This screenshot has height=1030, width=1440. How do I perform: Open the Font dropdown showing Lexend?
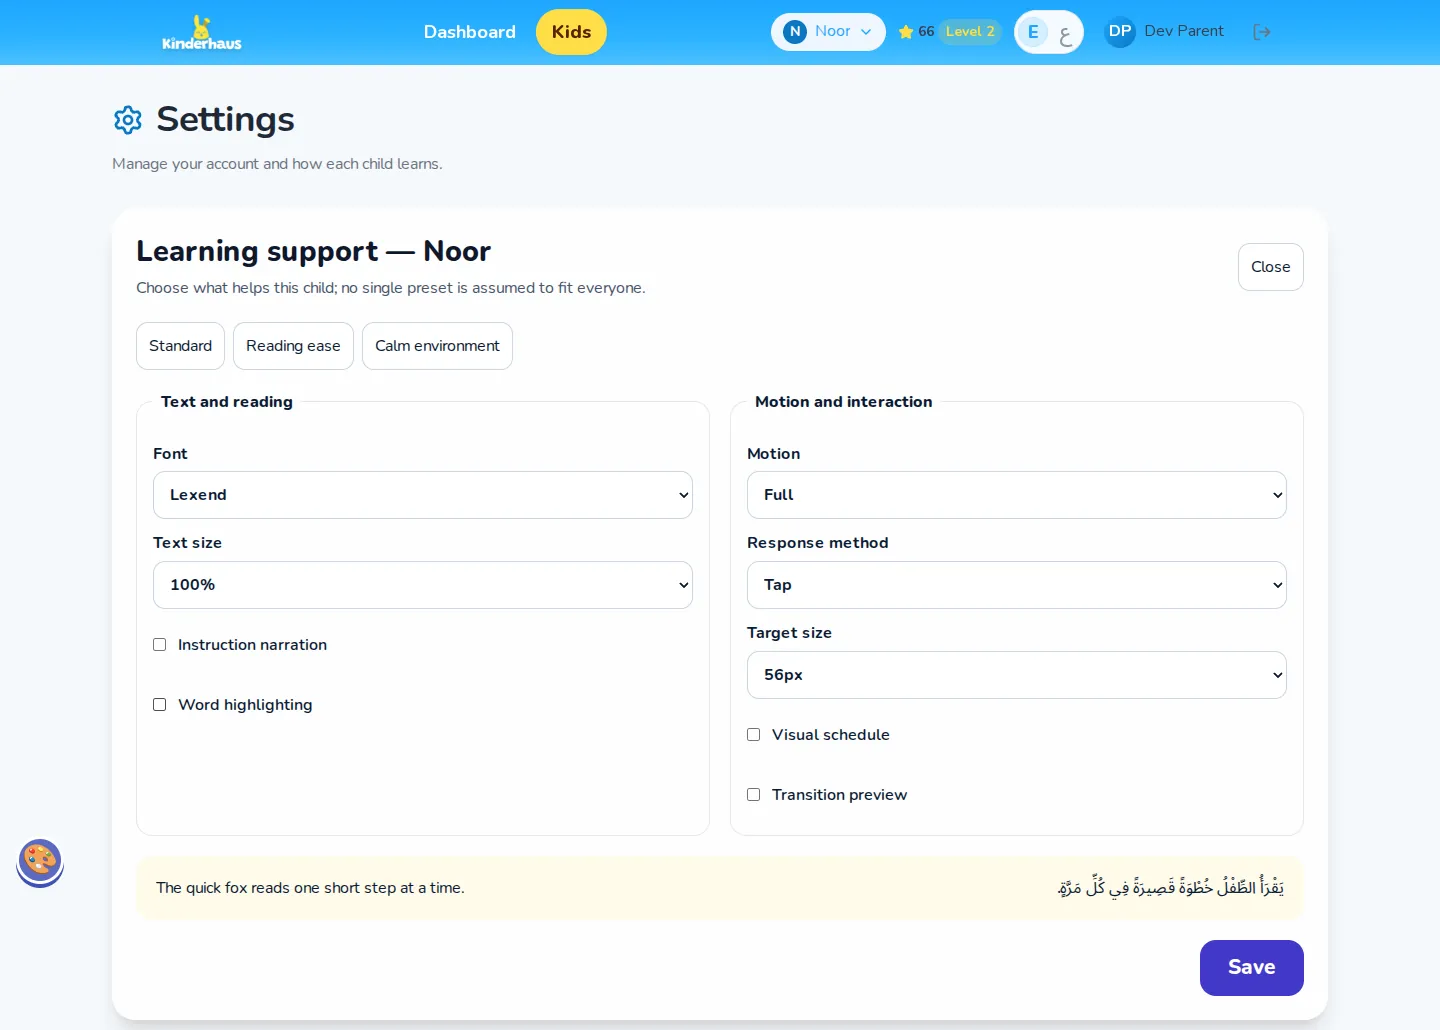point(423,495)
